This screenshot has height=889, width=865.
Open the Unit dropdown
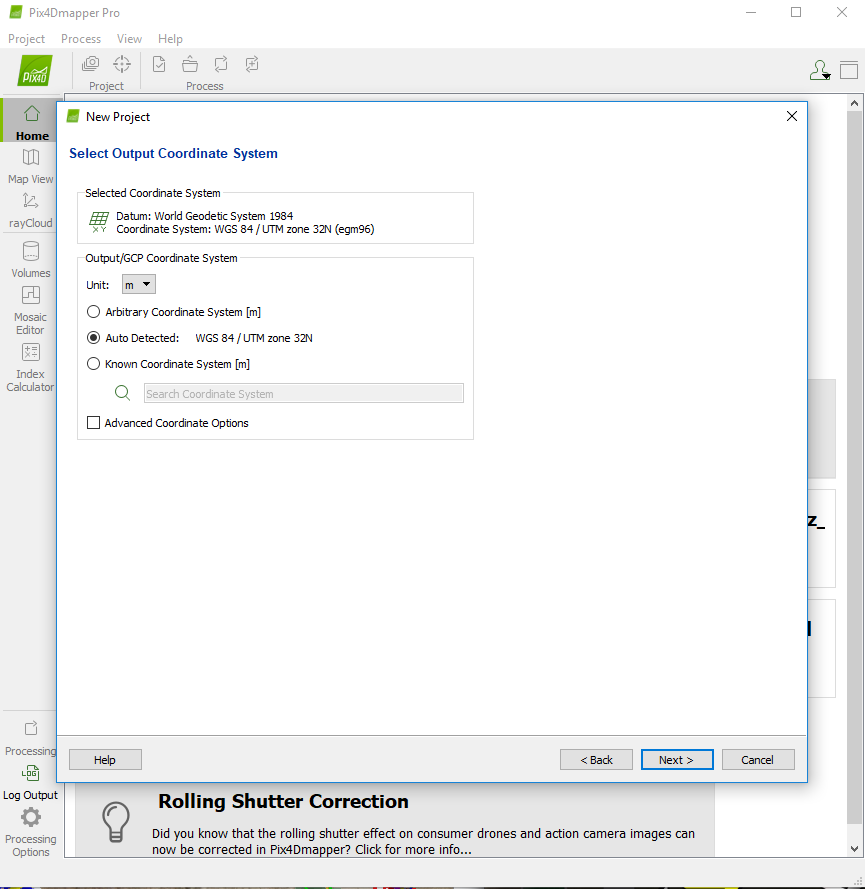139,285
